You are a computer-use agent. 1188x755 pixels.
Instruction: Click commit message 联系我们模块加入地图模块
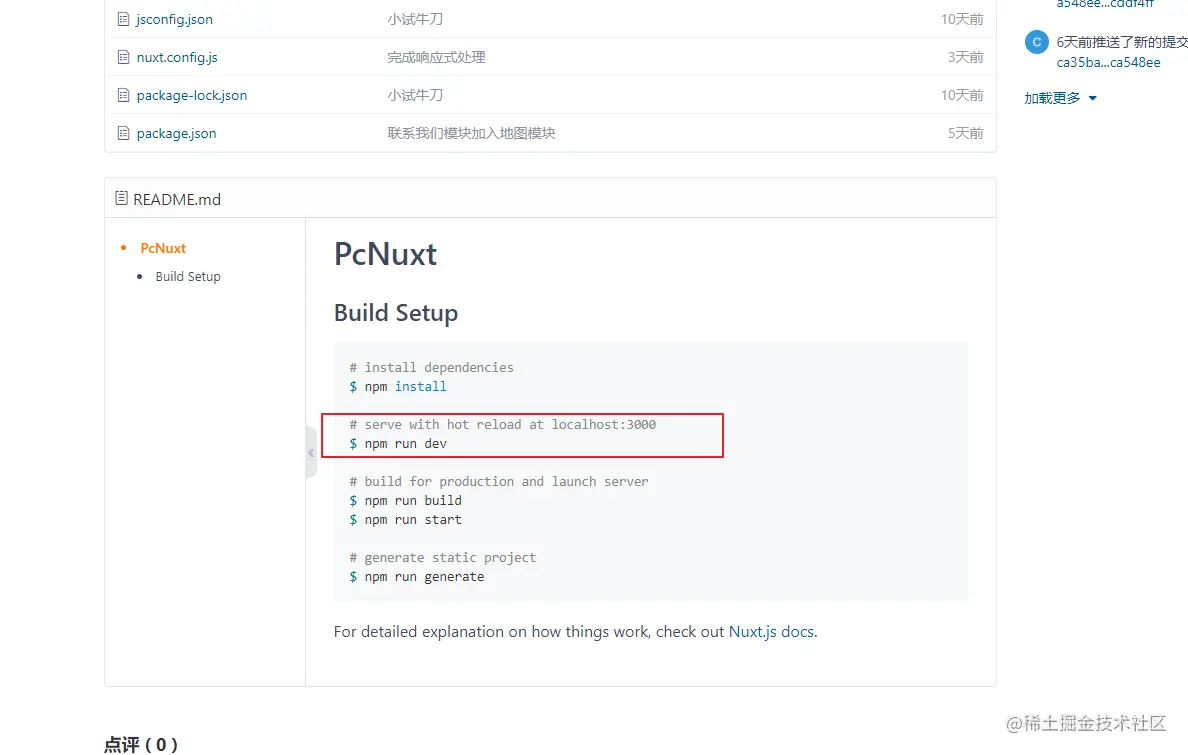click(x=471, y=133)
